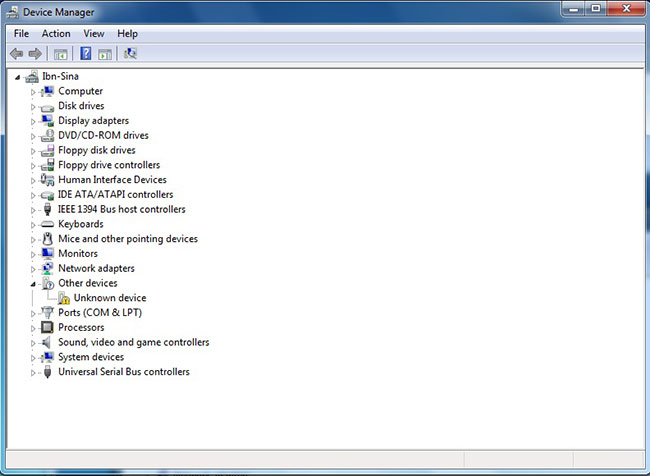Click the Computer category icon

pyautogui.click(x=48, y=91)
